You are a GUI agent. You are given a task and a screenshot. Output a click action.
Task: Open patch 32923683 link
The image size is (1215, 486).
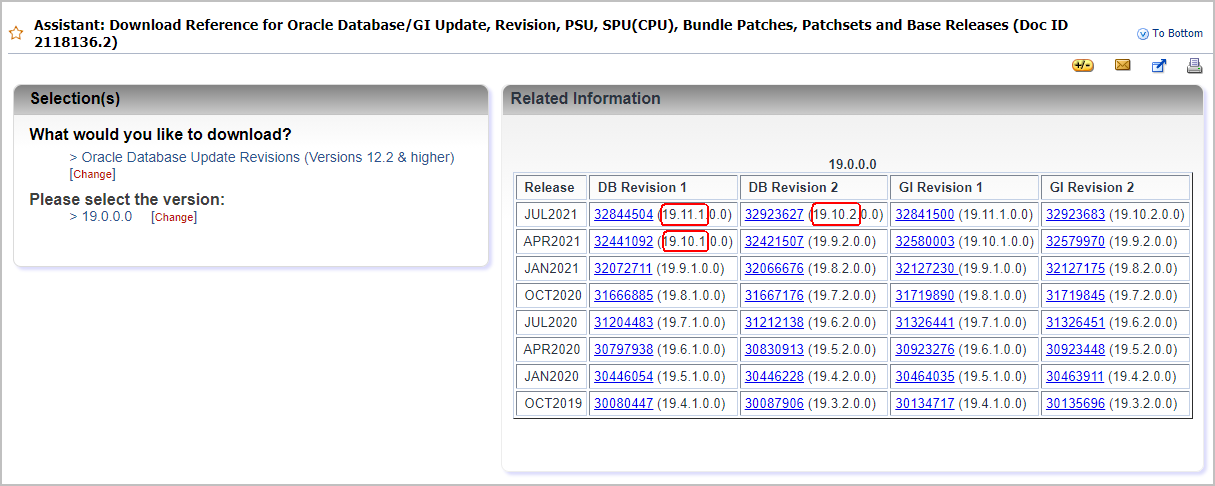click(x=1075, y=214)
